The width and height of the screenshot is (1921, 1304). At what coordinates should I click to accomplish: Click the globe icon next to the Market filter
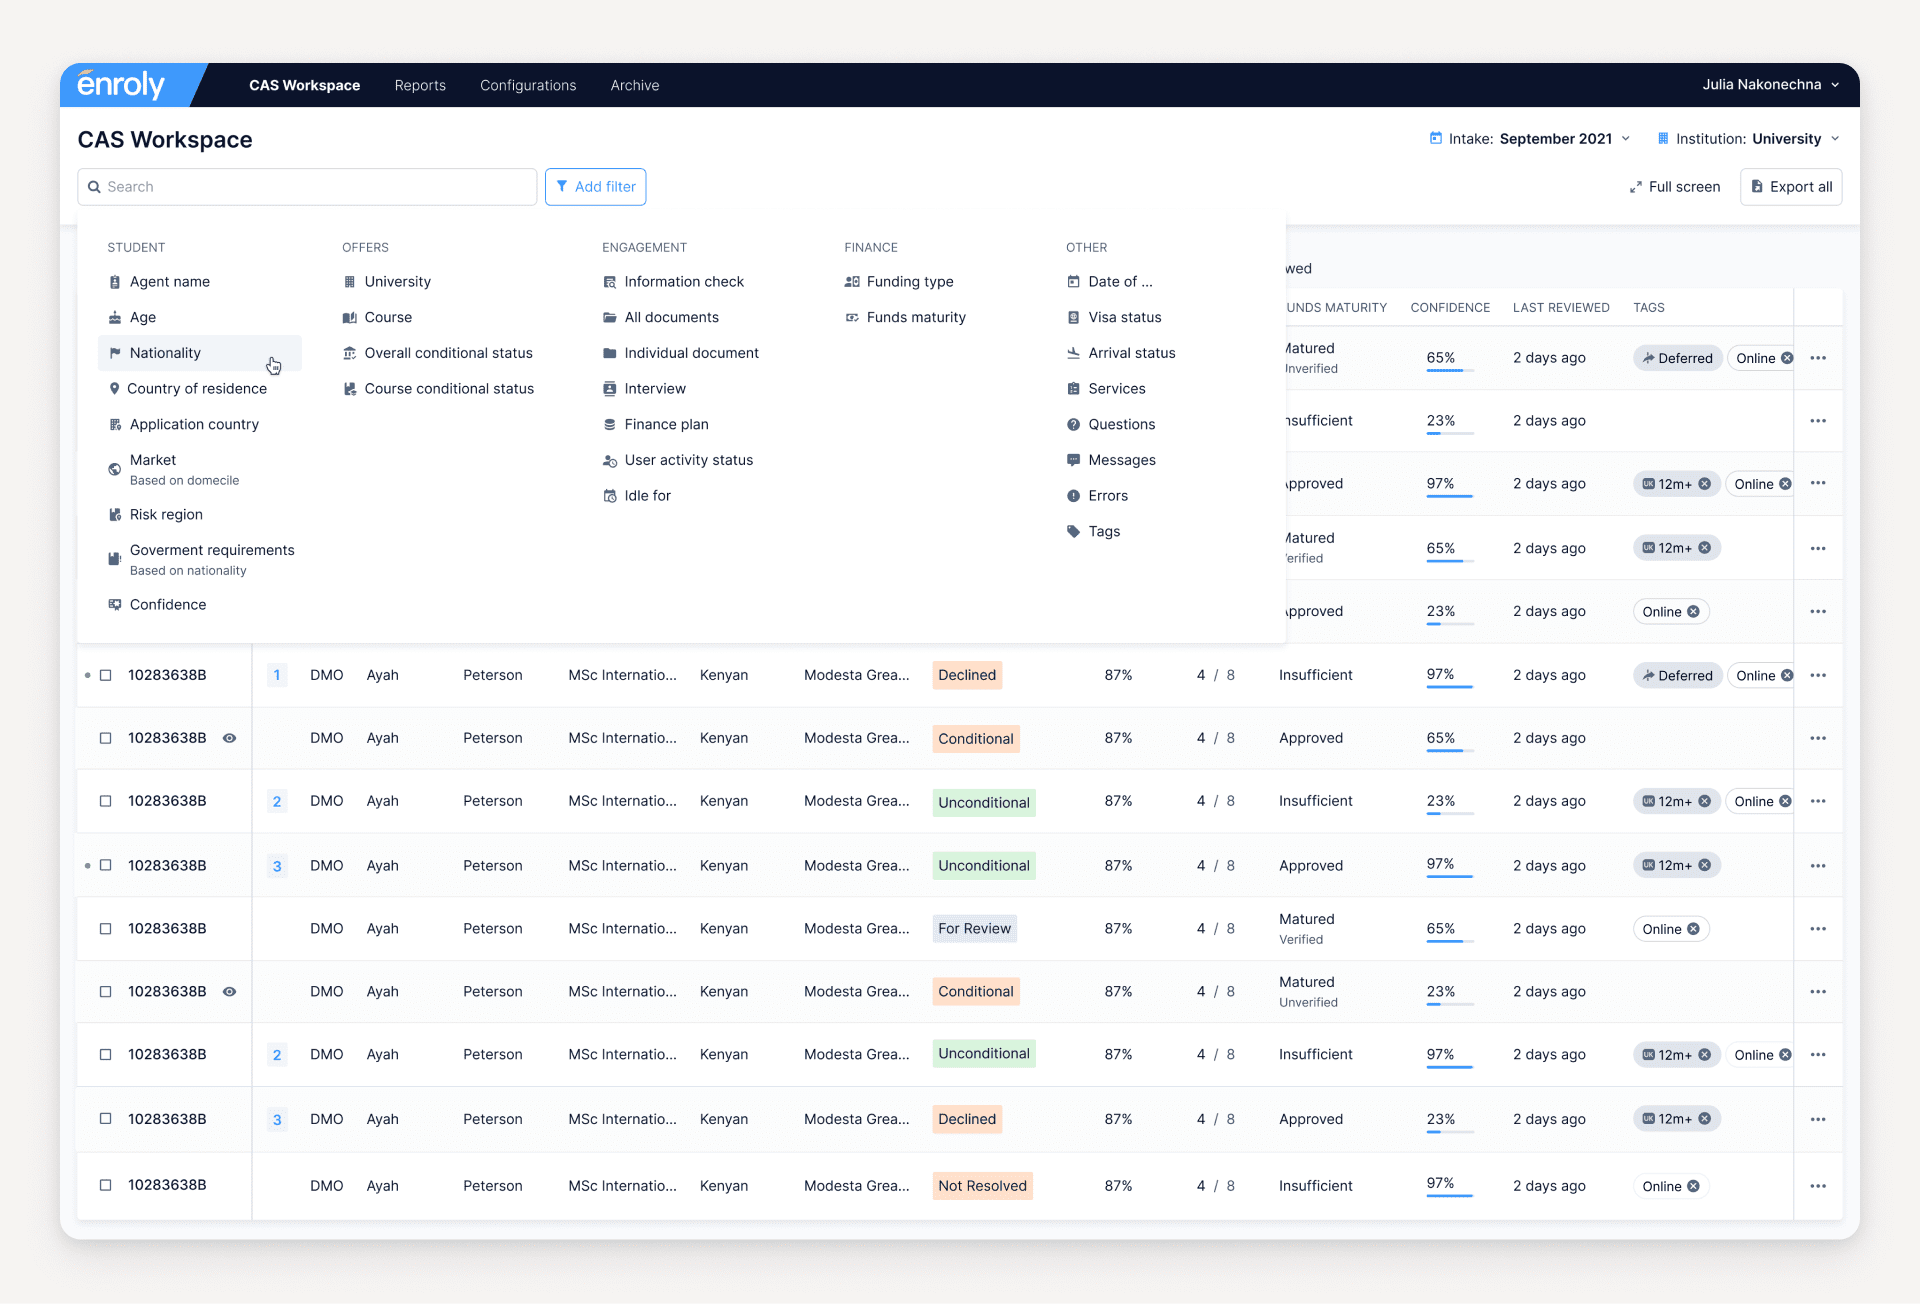click(x=114, y=467)
